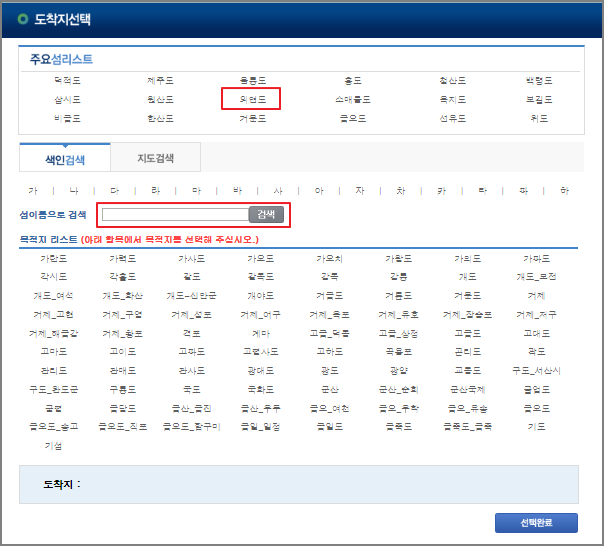Select destination 거제_어구
Image resolution: width=604 pixels, height=546 pixels.
click(260, 314)
